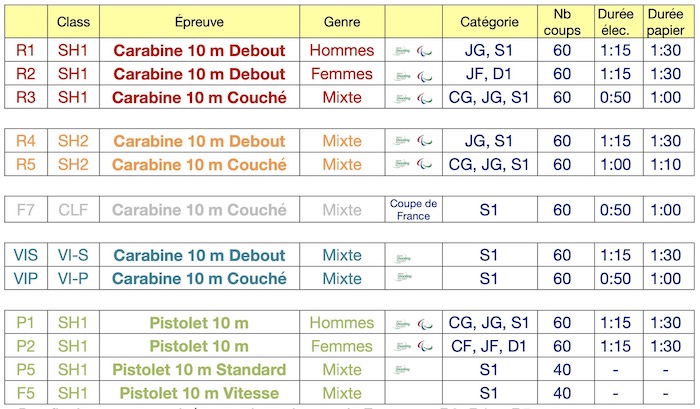Click the shooting federation logo in the R5 row
The width and height of the screenshot is (700, 409).
(402, 164)
